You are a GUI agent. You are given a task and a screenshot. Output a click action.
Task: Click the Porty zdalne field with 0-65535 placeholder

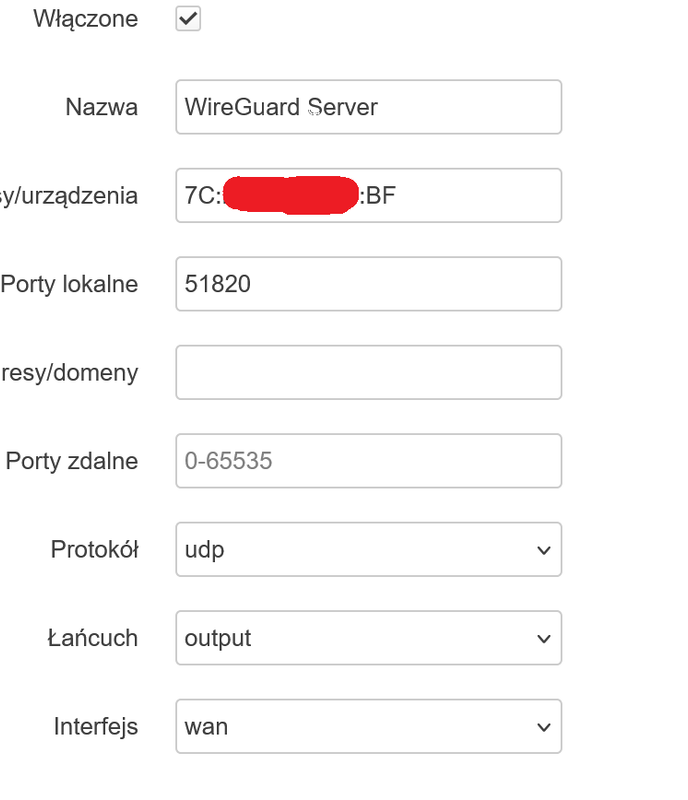click(368, 461)
